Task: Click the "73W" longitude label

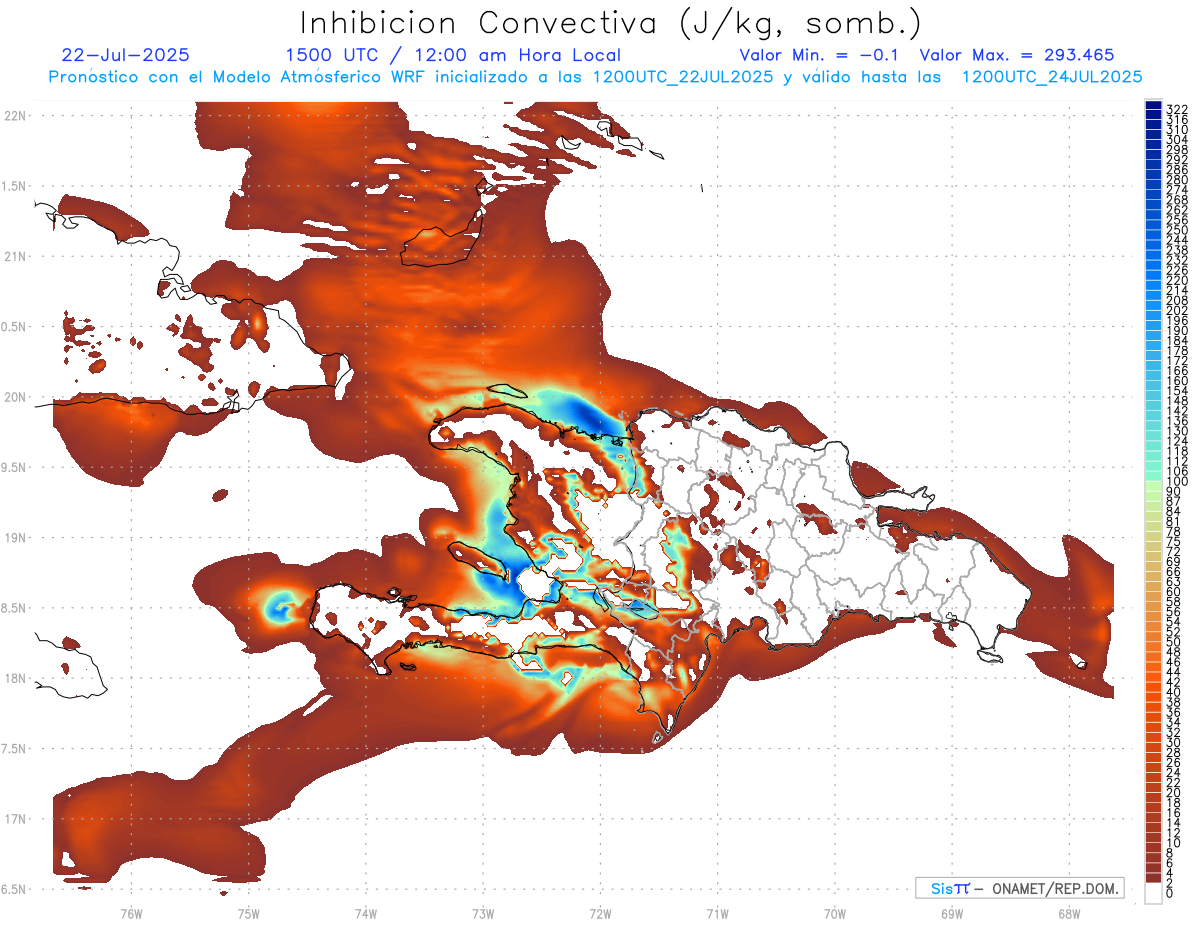Action: click(483, 913)
